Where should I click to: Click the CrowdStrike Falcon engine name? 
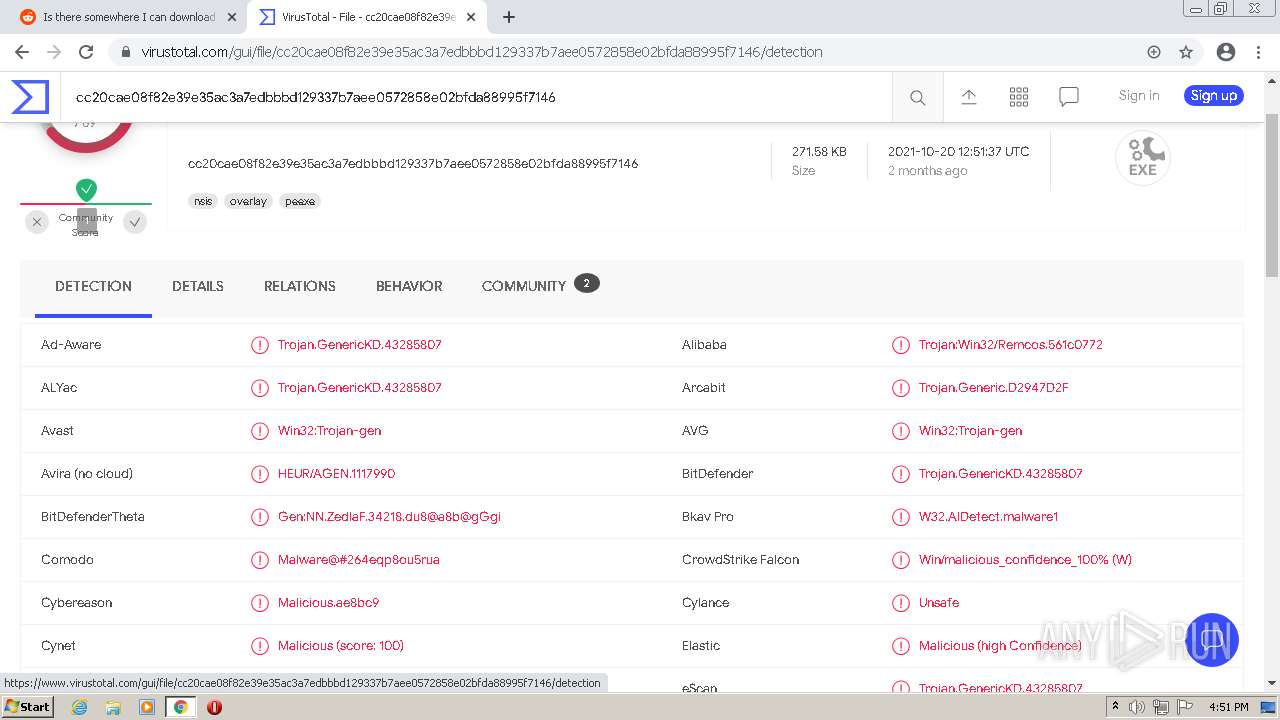click(740, 560)
